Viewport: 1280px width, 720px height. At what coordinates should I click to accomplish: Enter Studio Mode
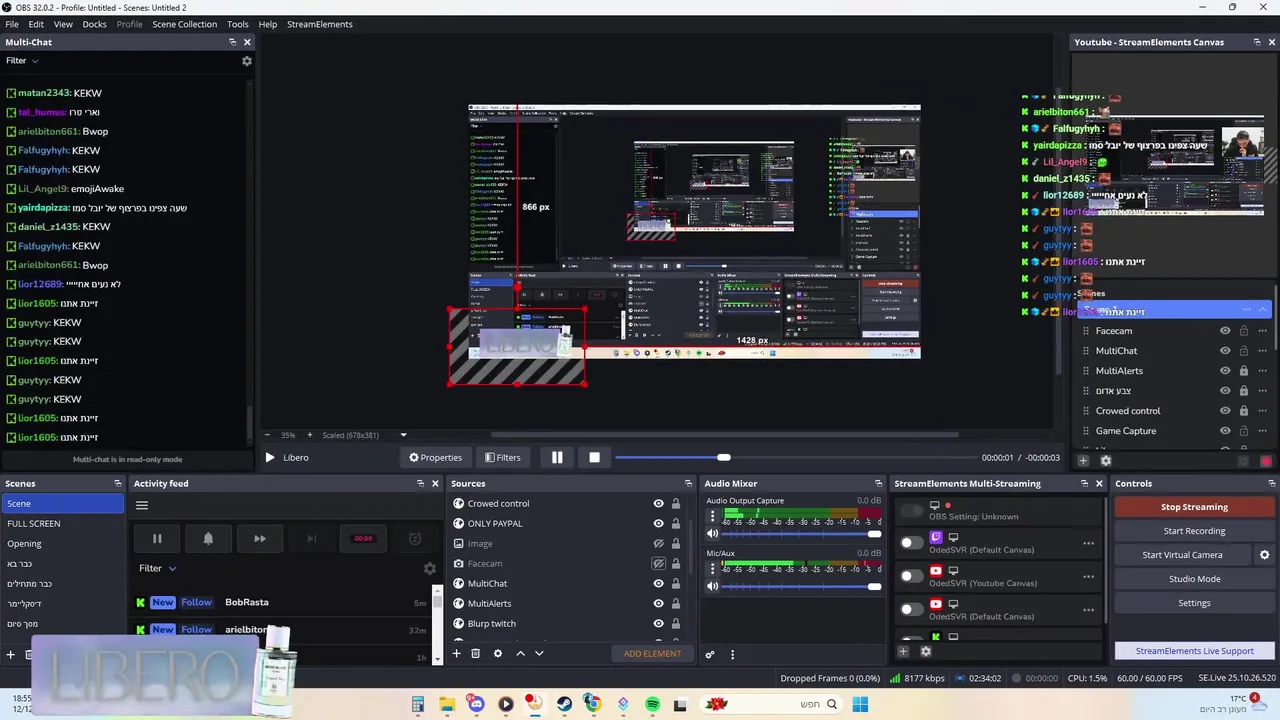pos(1194,579)
